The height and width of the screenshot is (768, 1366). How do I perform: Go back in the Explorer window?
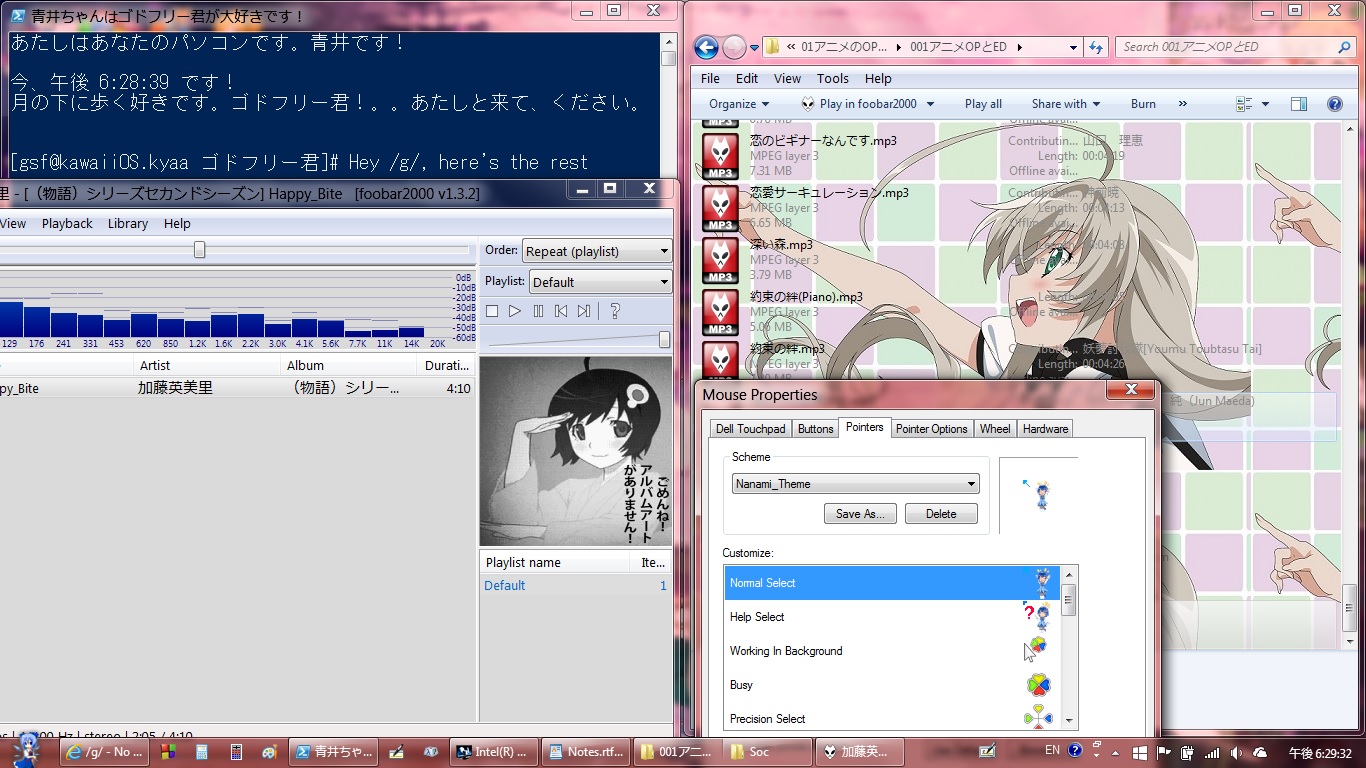706,47
